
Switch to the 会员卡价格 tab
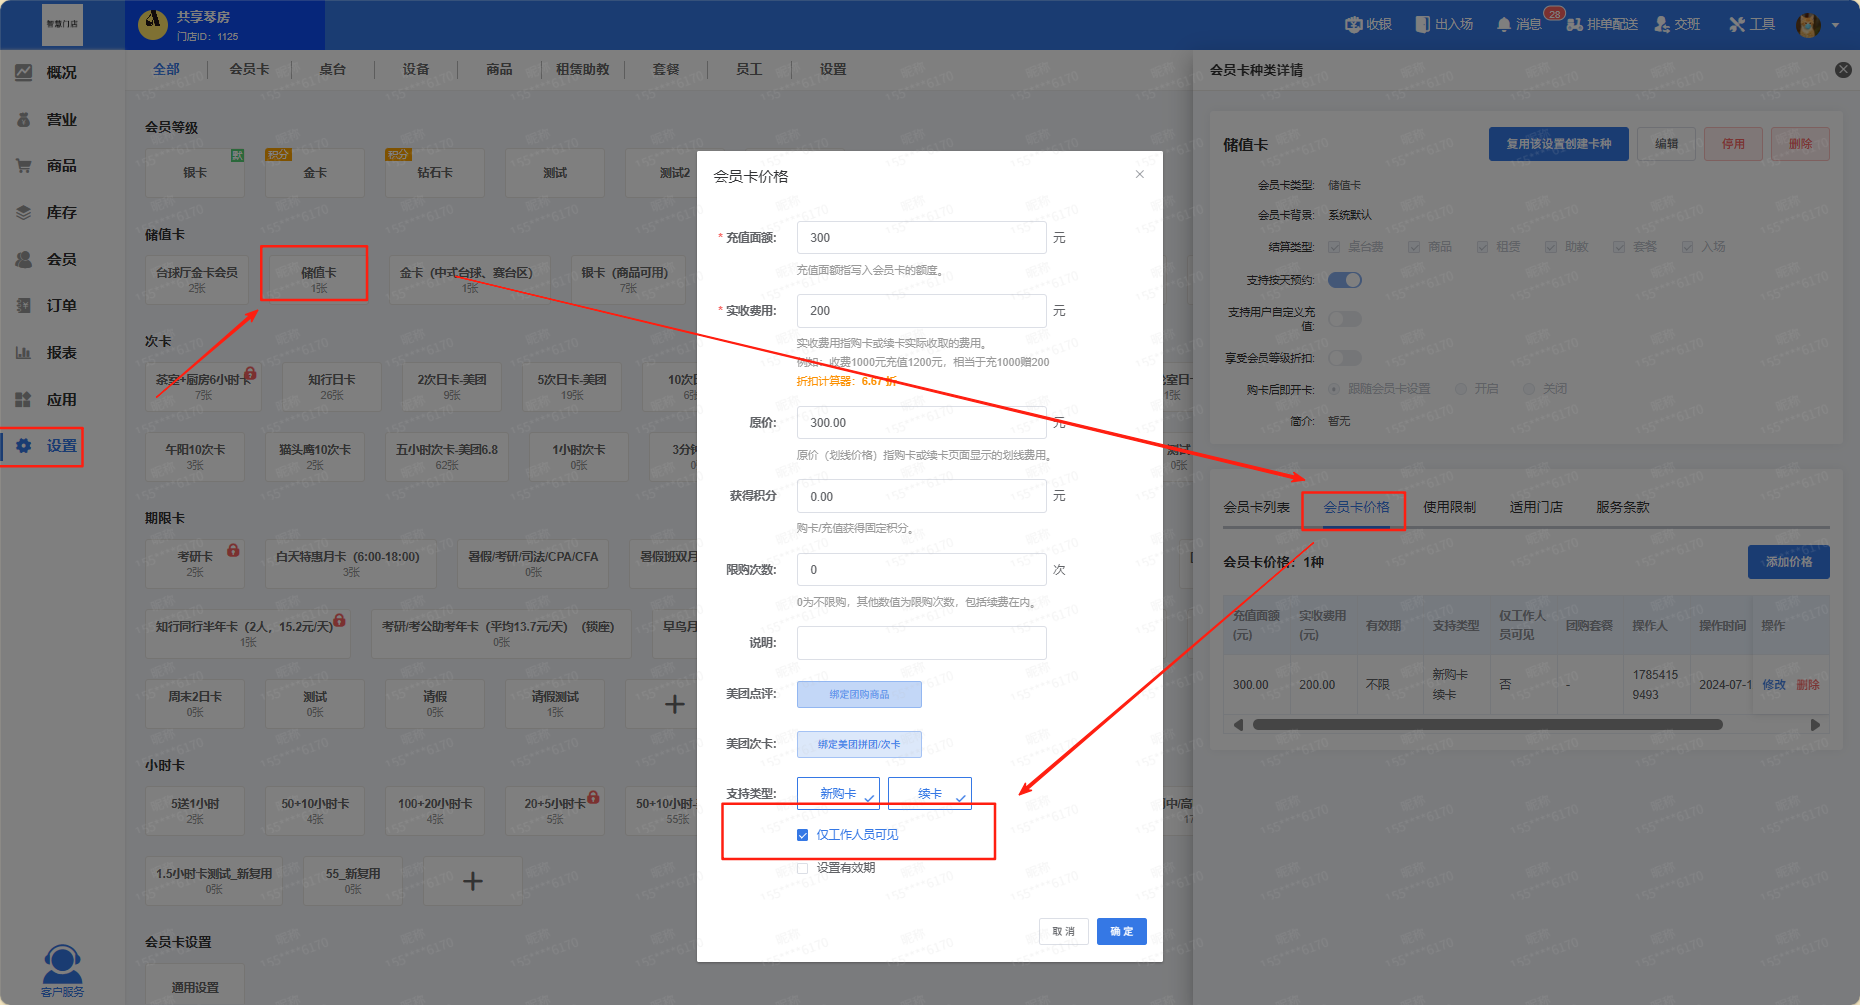tap(1356, 507)
